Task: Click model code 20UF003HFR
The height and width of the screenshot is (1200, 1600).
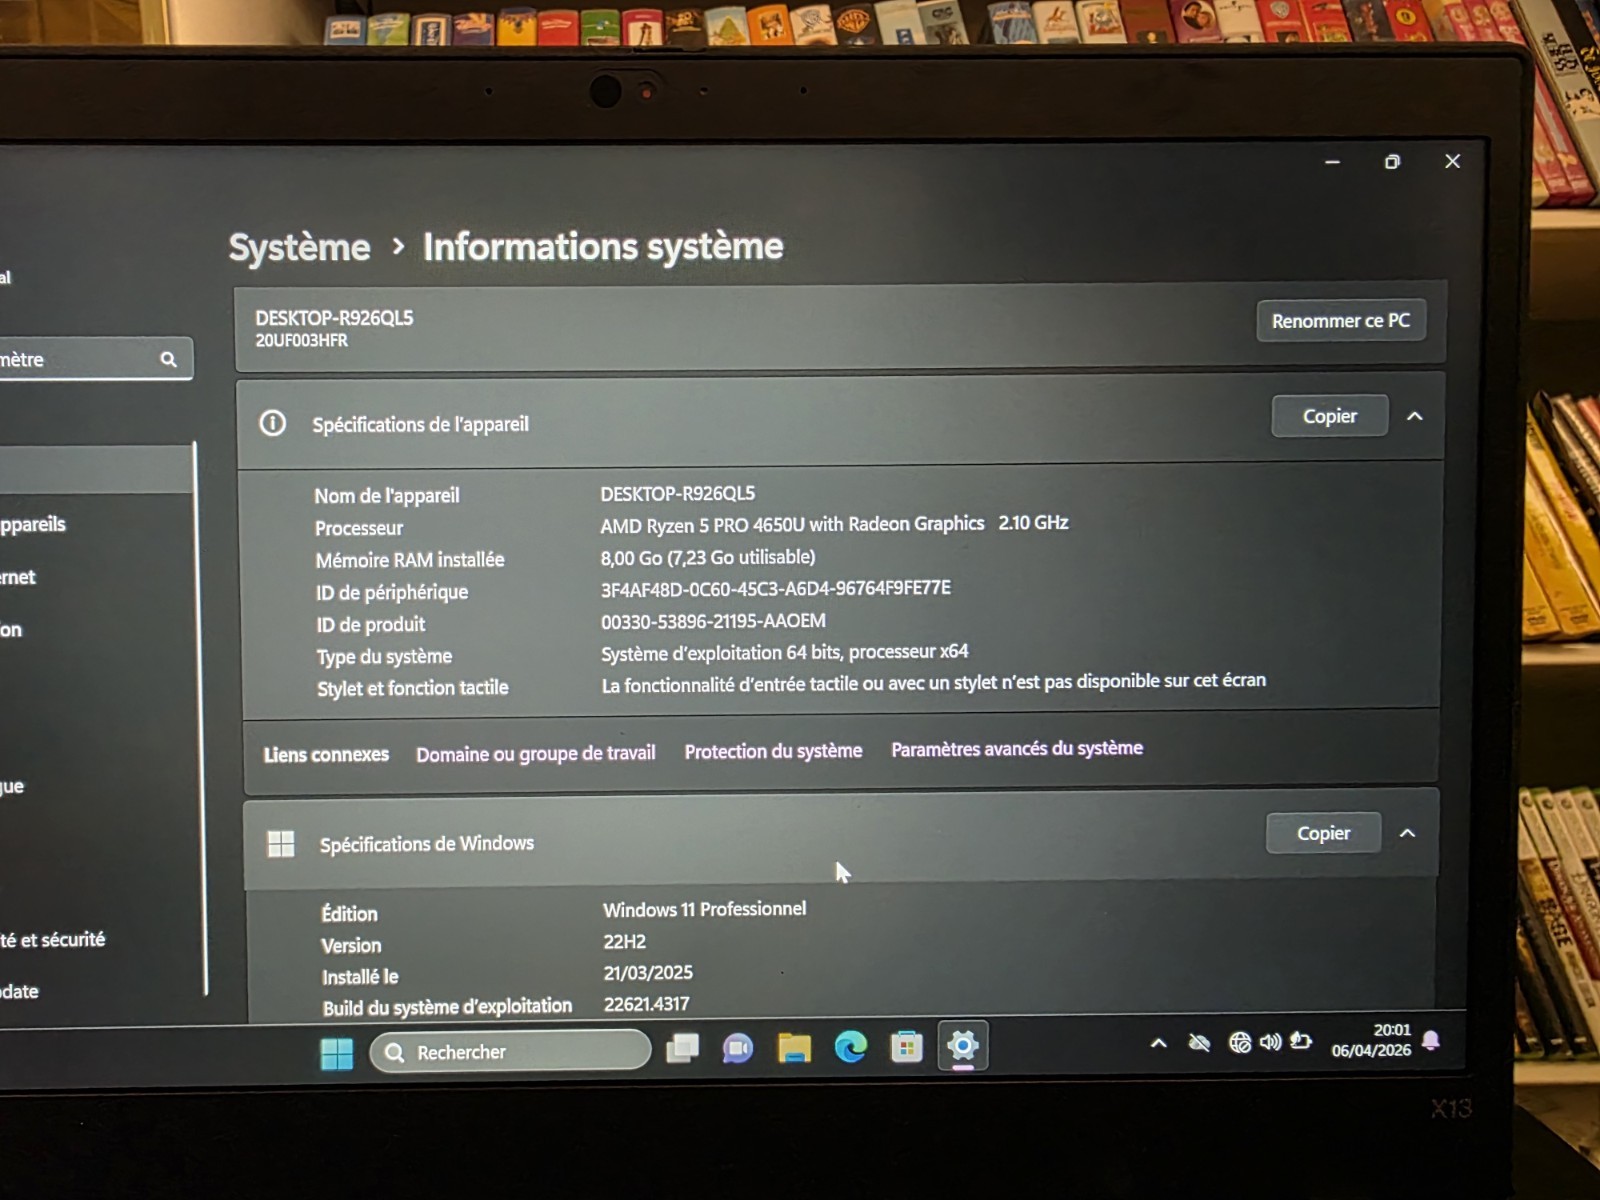Action: pos(301,341)
